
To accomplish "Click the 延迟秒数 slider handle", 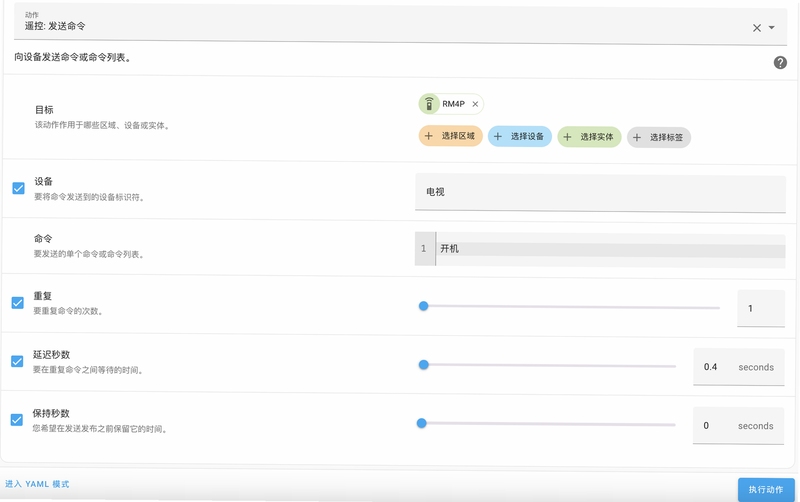I will [x=423, y=365].
